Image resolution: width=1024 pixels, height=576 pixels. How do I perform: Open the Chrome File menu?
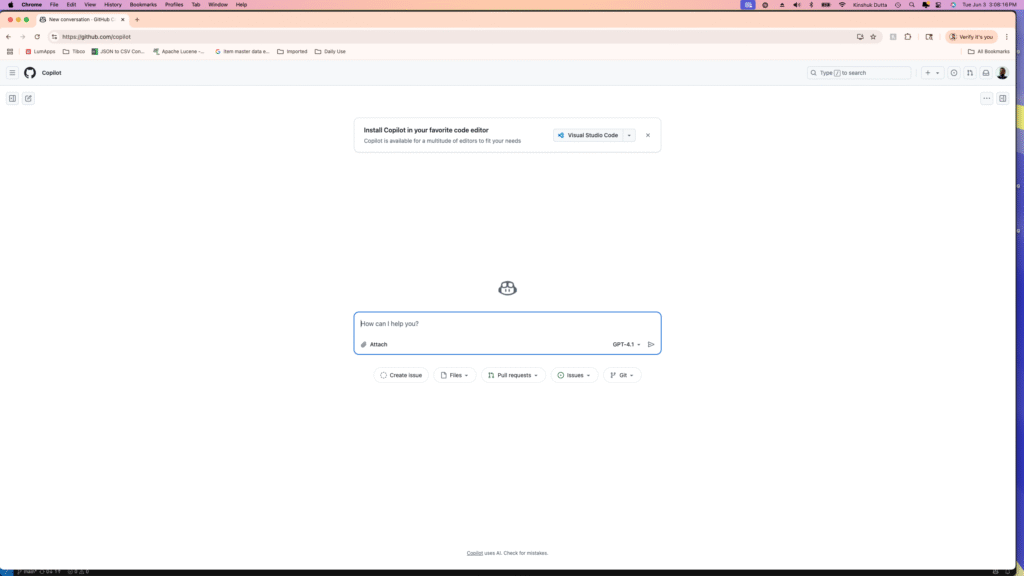(54, 5)
